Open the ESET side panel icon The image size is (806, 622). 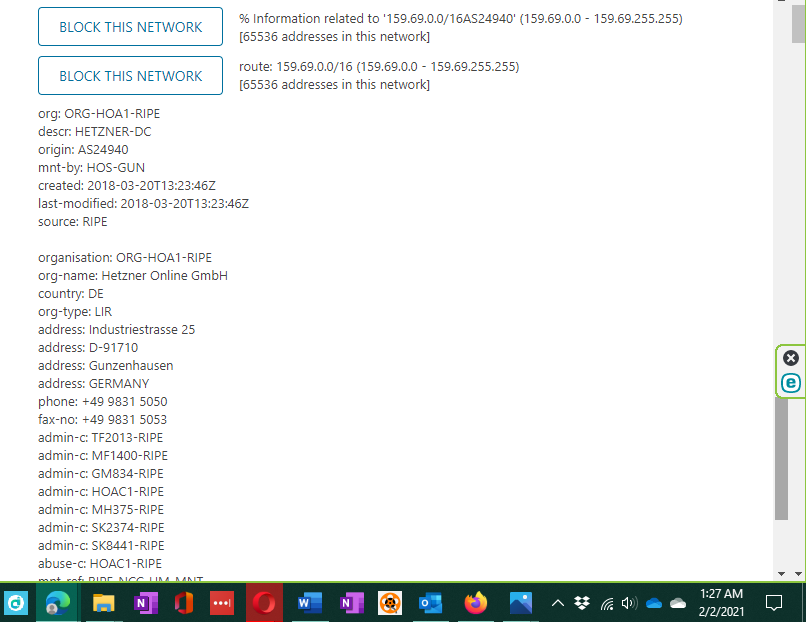pyautogui.click(x=791, y=383)
